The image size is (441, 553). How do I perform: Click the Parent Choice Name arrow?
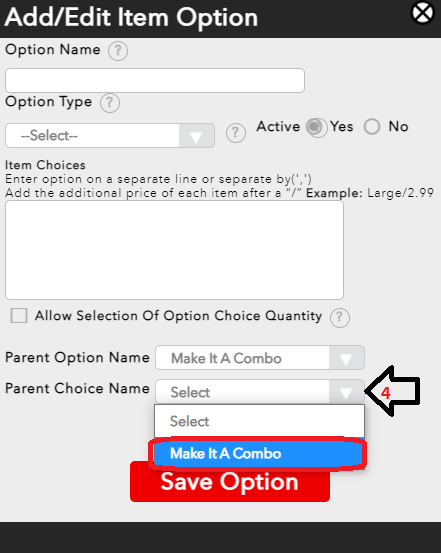(x=346, y=392)
